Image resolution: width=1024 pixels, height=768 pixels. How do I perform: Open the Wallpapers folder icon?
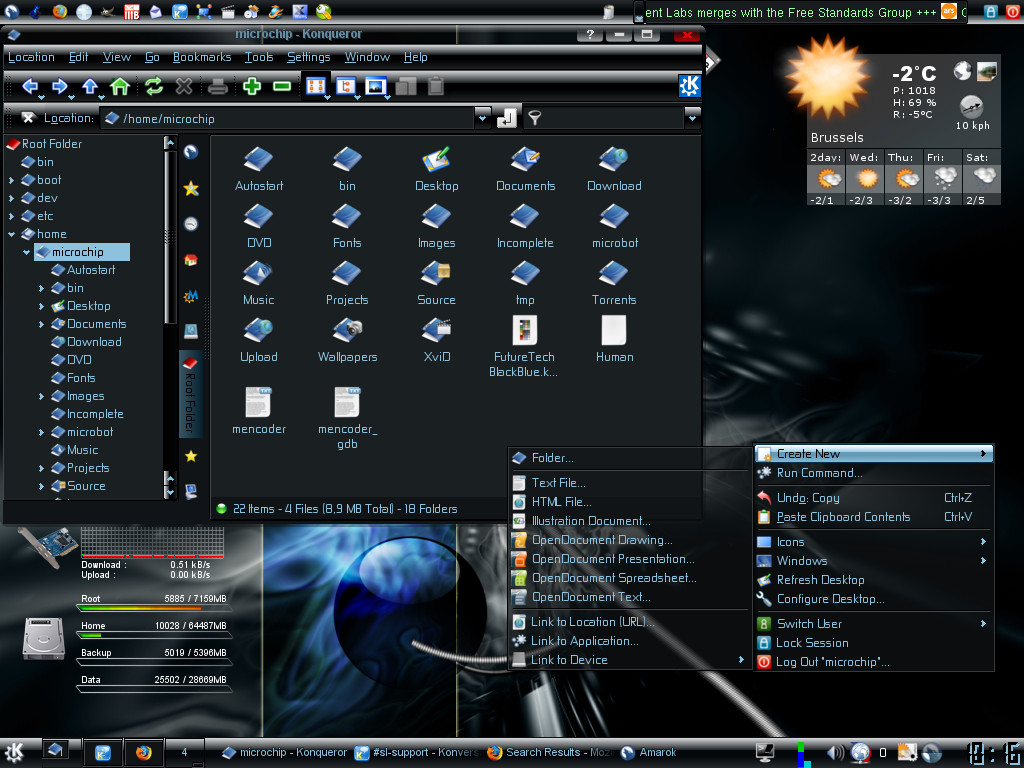(x=347, y=340)
